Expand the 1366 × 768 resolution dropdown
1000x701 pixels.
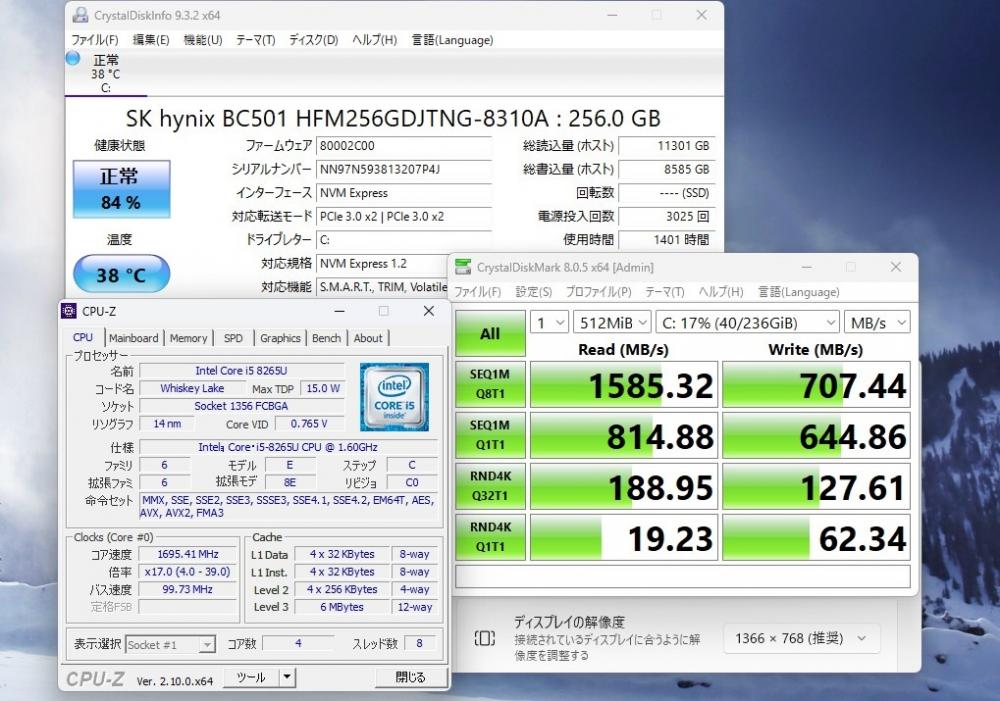(802, 638)
